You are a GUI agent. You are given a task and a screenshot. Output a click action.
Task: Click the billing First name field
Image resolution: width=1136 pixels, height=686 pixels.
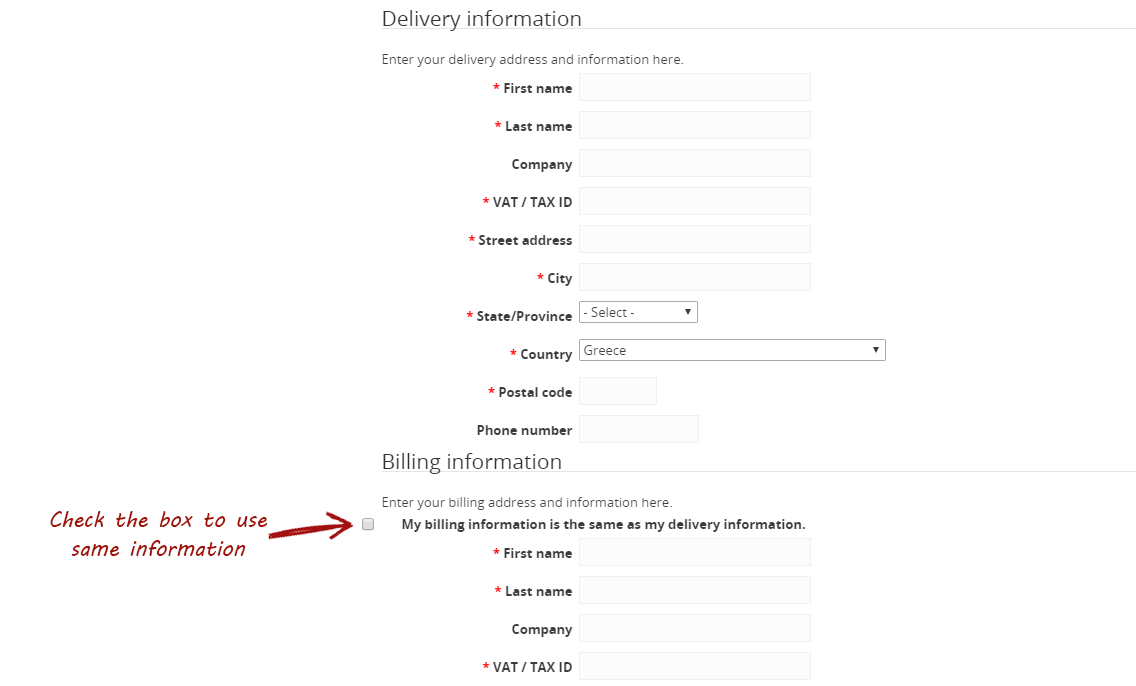pyautogui.click(x=695, y=552)
